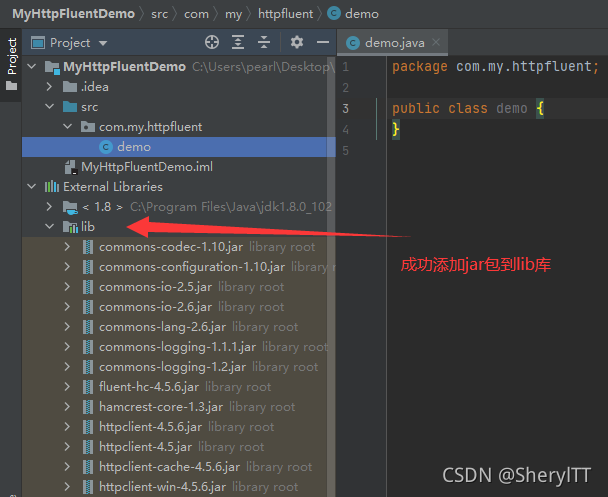Click the com.my.httpfluent package icon

point(88,127)
